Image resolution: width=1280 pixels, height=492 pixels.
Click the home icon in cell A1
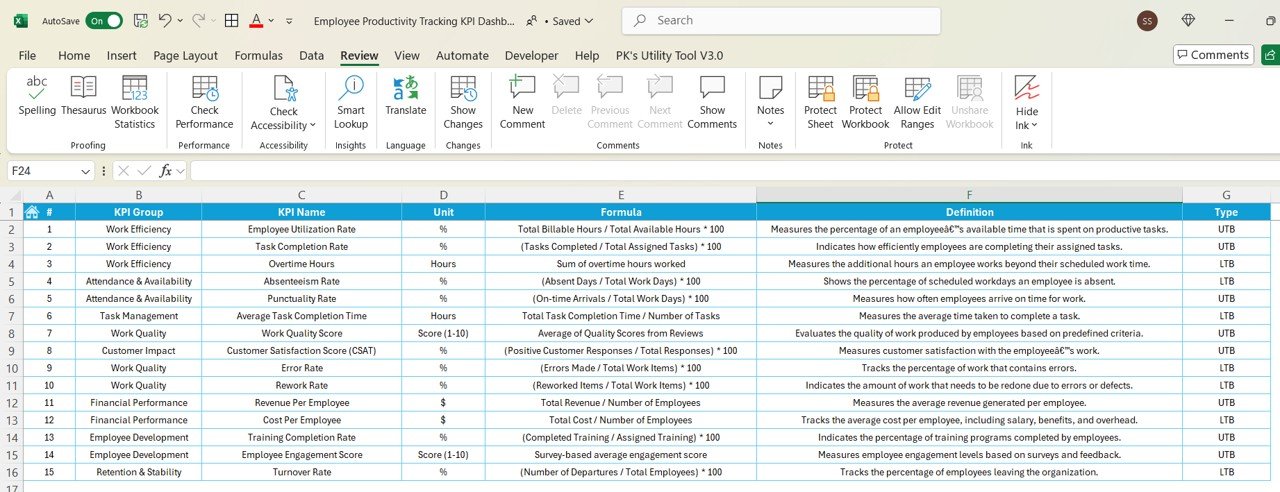(x=32, y=212)
